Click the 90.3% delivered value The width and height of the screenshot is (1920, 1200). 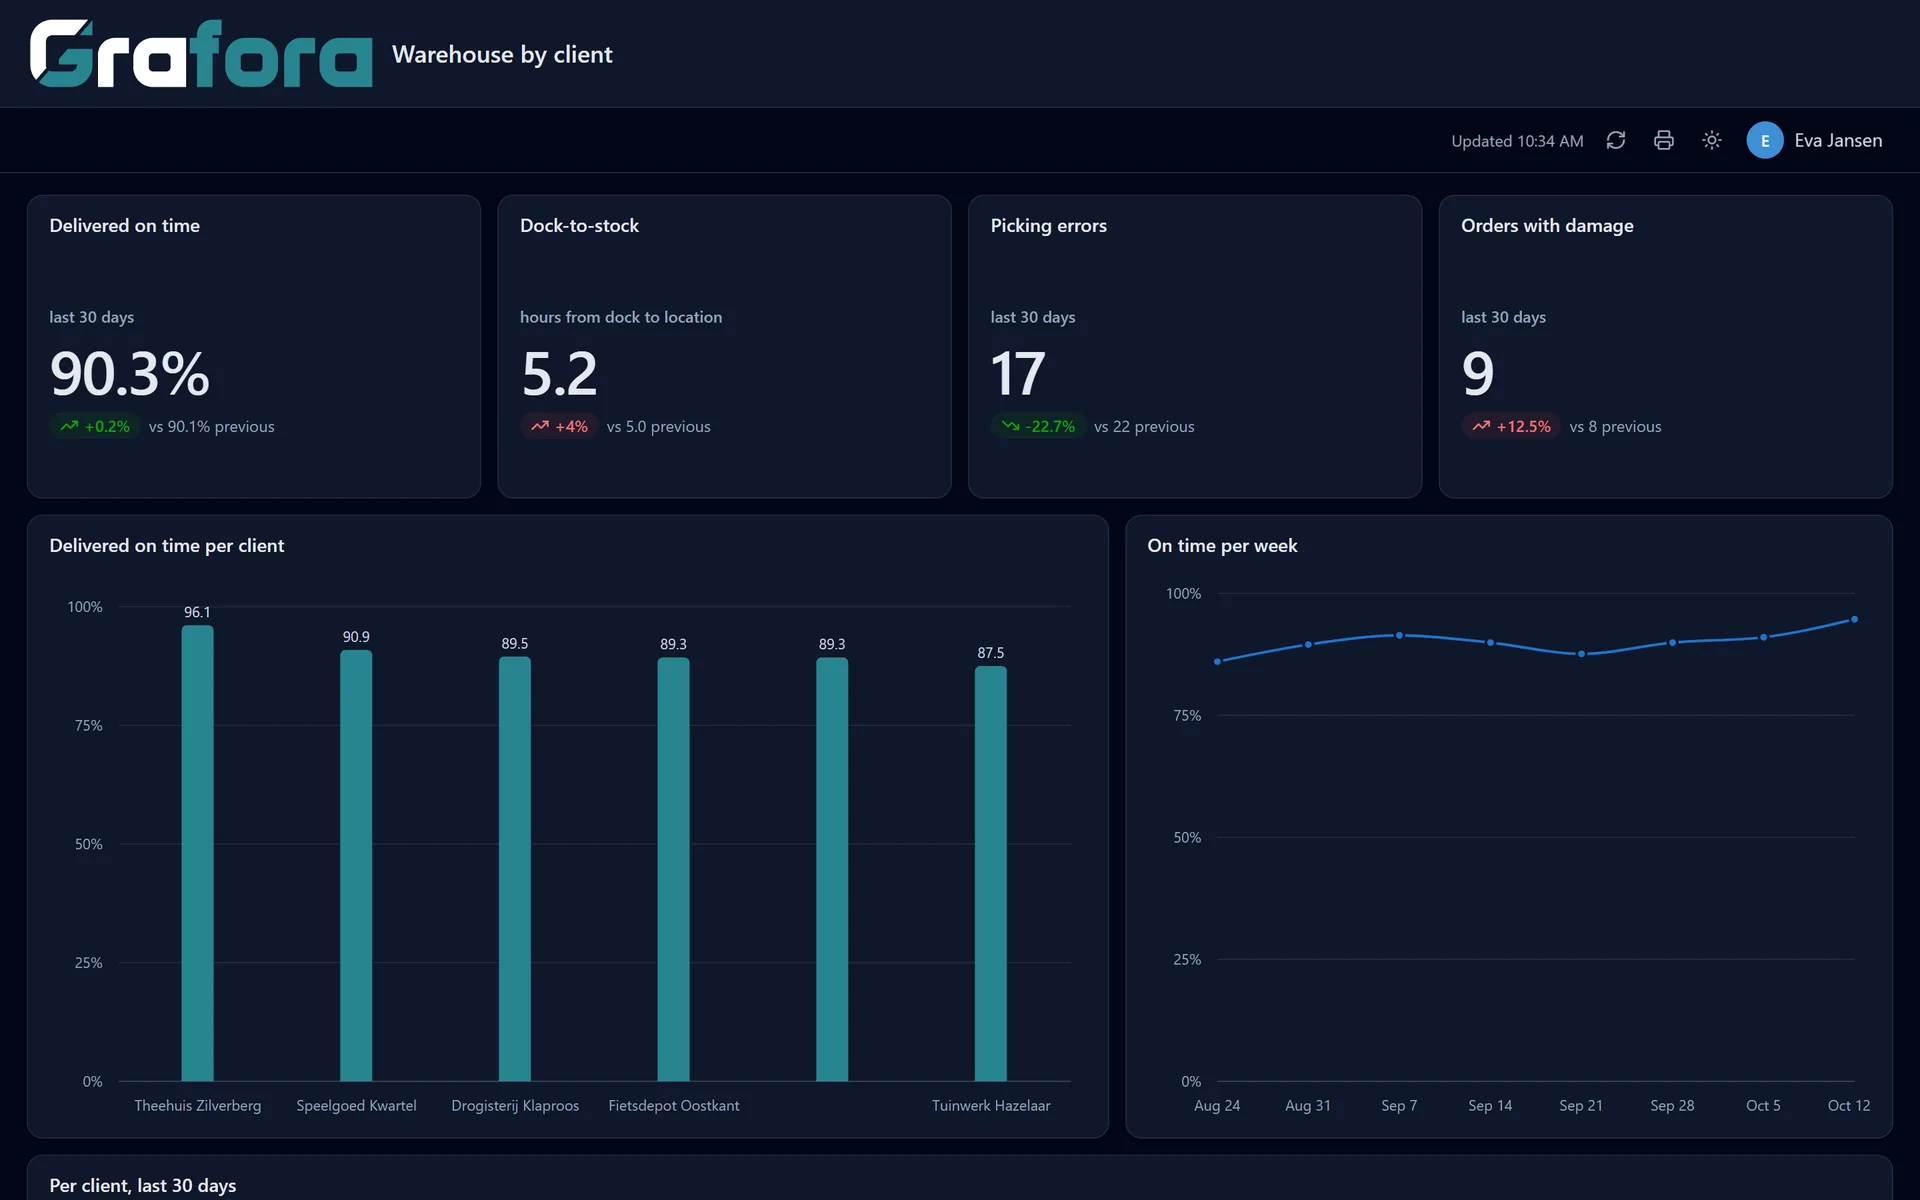pos(130,373)
